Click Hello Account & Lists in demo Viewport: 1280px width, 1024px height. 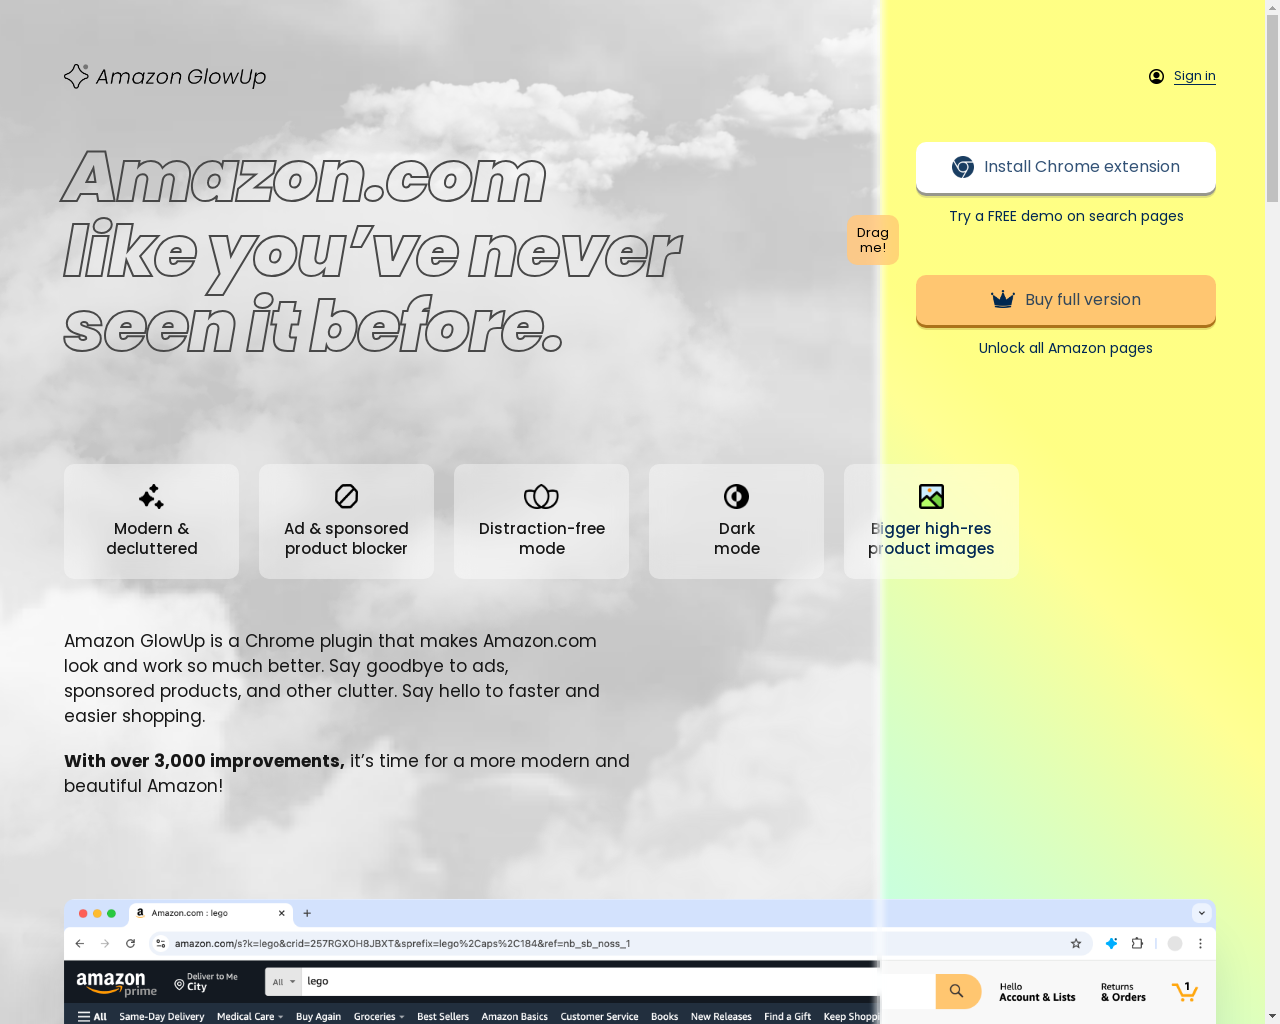[x=1037, y=992]
